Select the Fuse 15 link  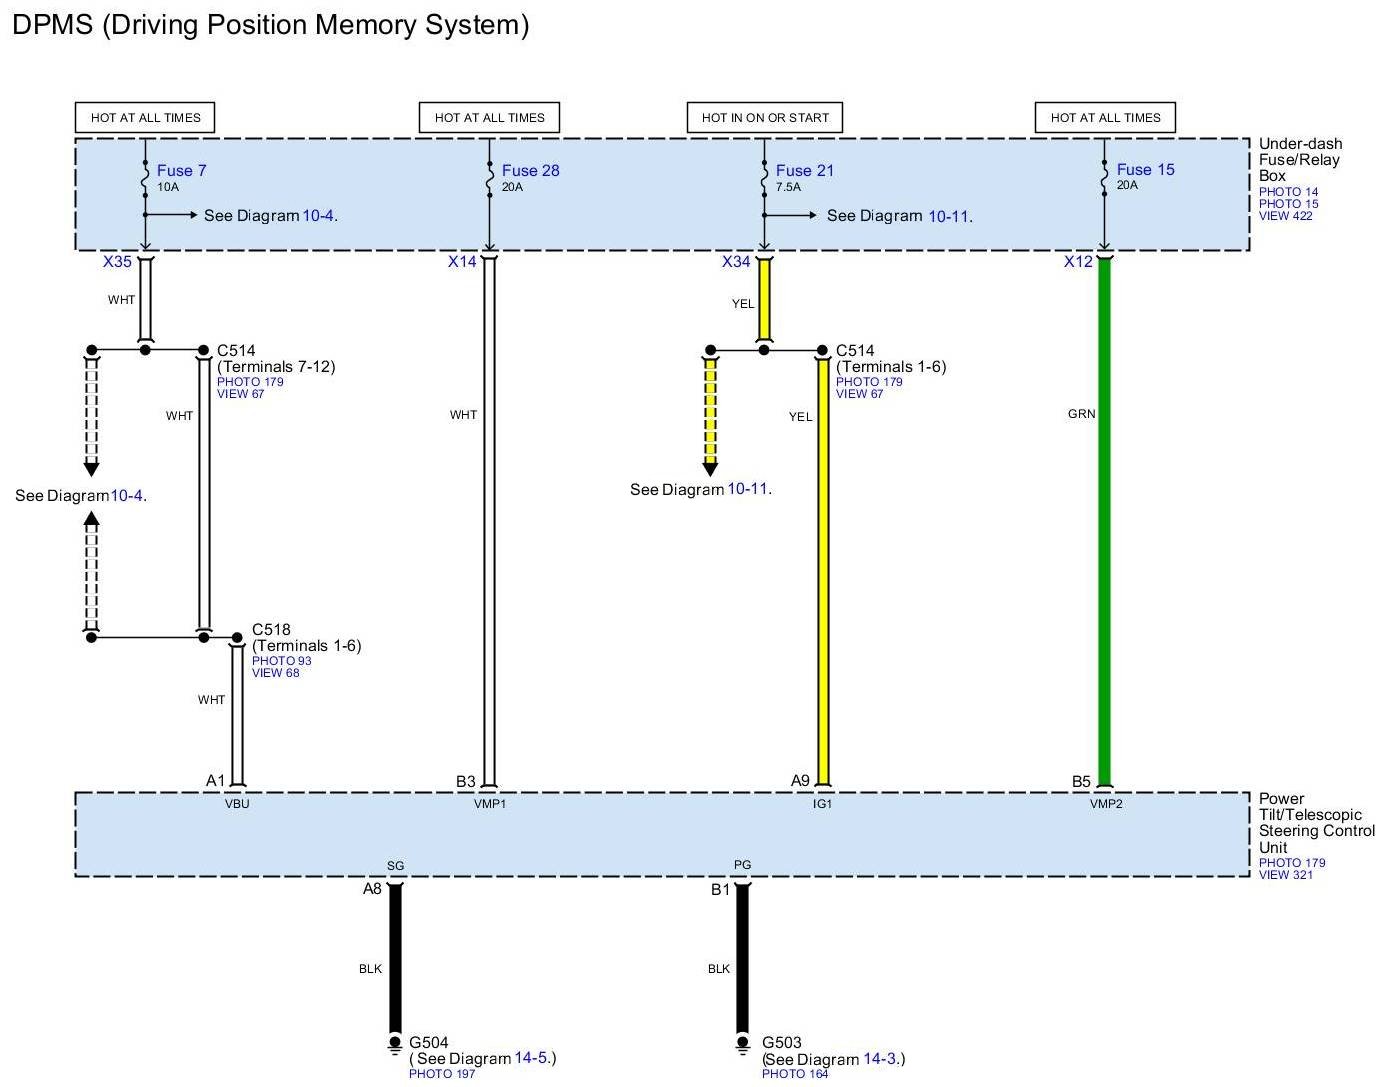(x=1145, y=170)
